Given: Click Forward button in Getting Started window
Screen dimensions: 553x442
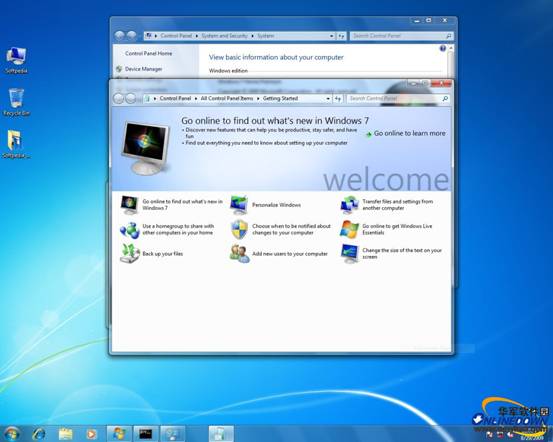Looking at the screenshot, I should (130, 98).
